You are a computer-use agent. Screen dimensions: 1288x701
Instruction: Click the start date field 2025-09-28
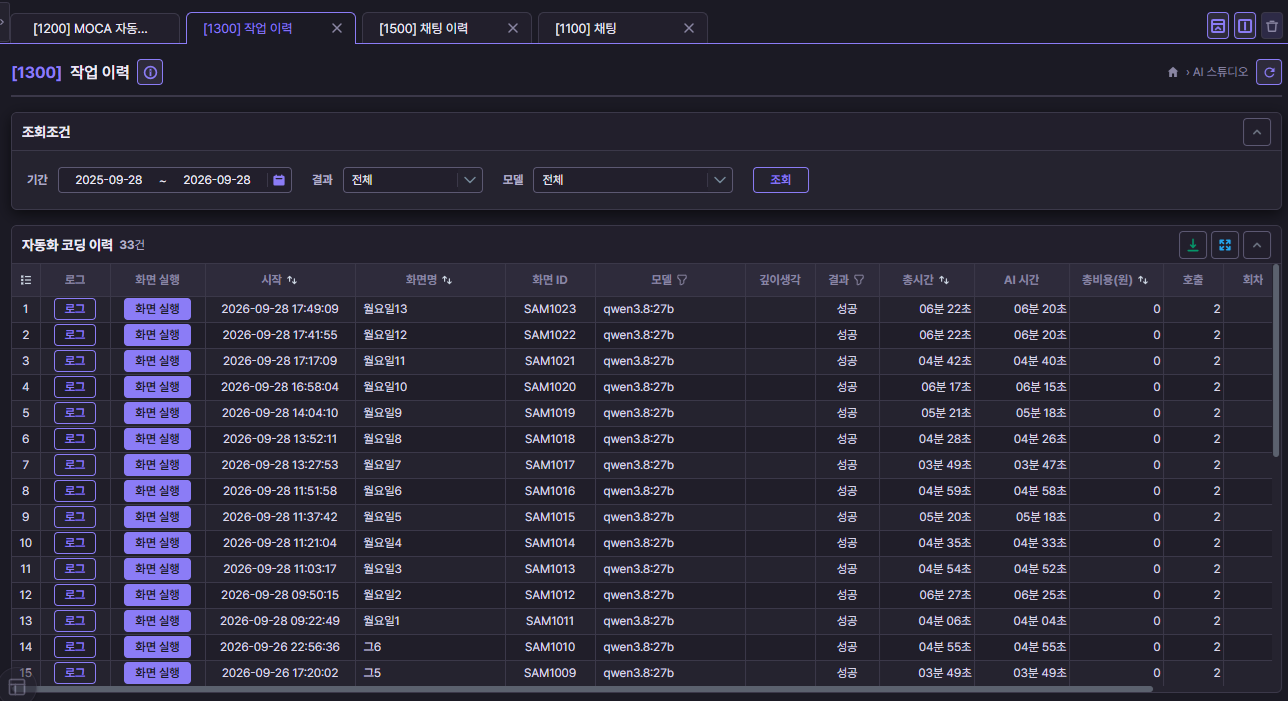click(109, 180)
